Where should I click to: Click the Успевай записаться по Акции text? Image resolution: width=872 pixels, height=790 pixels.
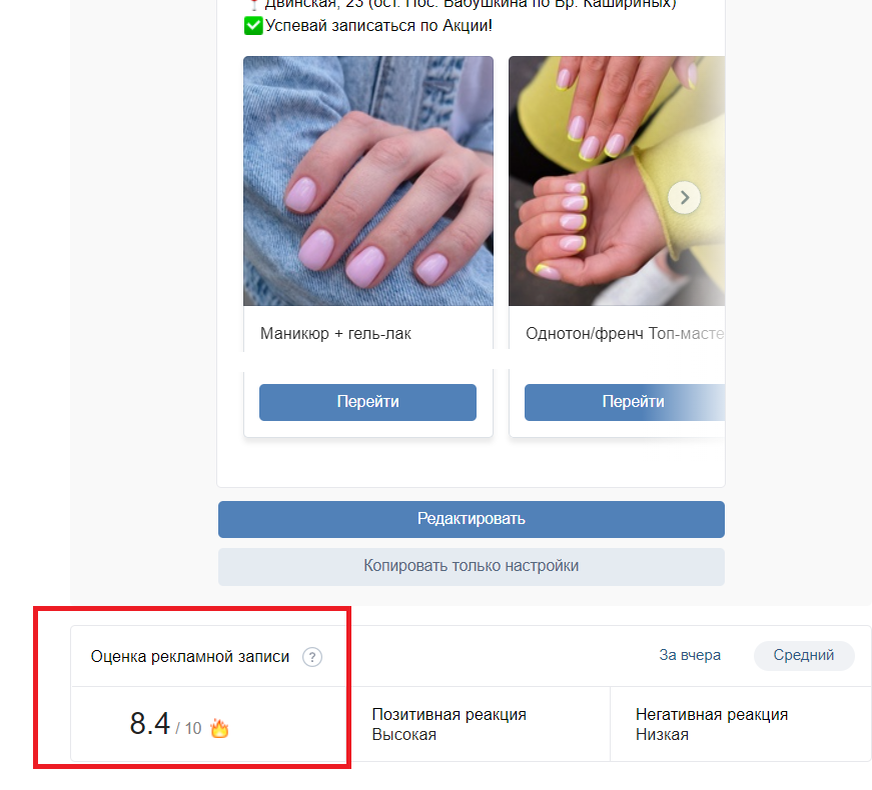point(379,26)
